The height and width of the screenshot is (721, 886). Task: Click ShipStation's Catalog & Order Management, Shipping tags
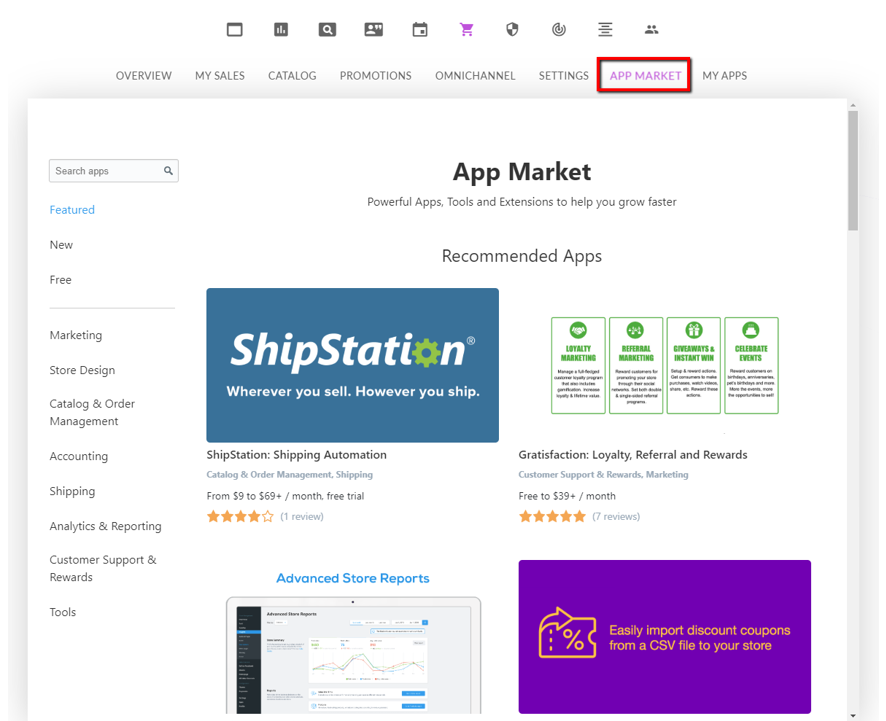[289, 475]
